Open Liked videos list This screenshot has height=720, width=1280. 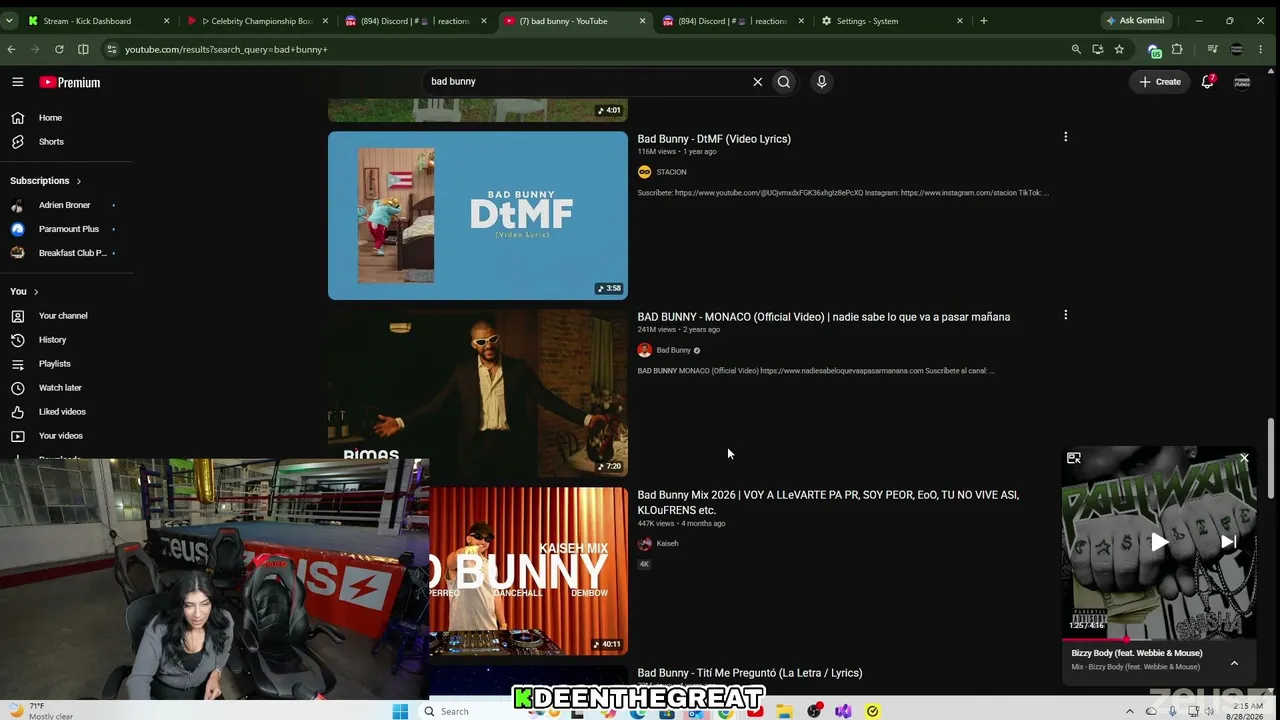click(x=62, y=412)
